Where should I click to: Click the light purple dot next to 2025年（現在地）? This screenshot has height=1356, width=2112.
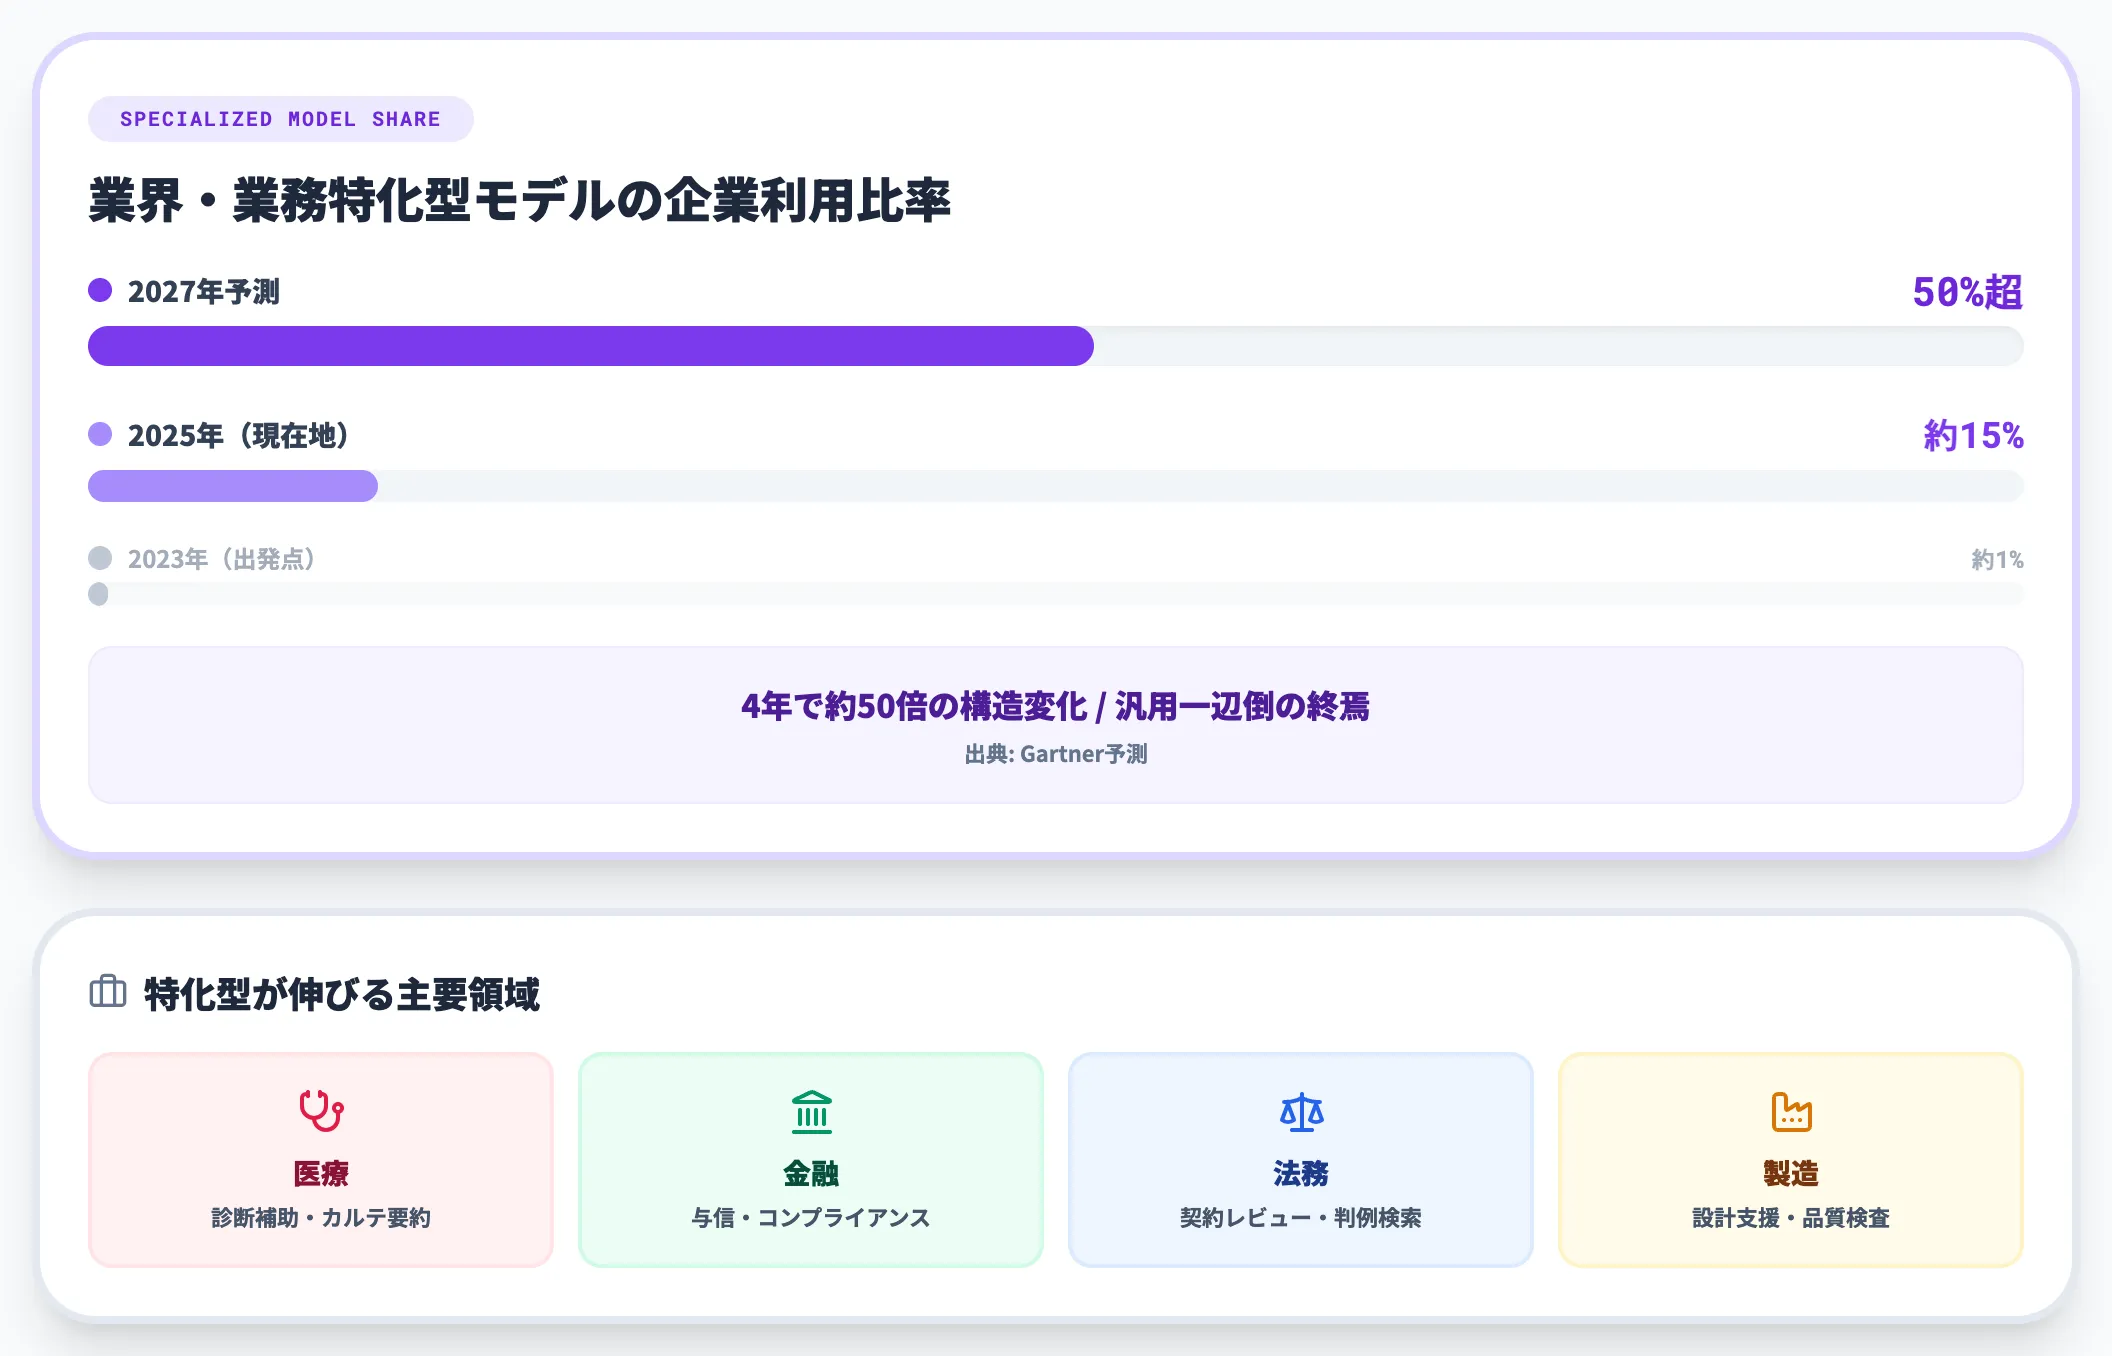(100, 434)
